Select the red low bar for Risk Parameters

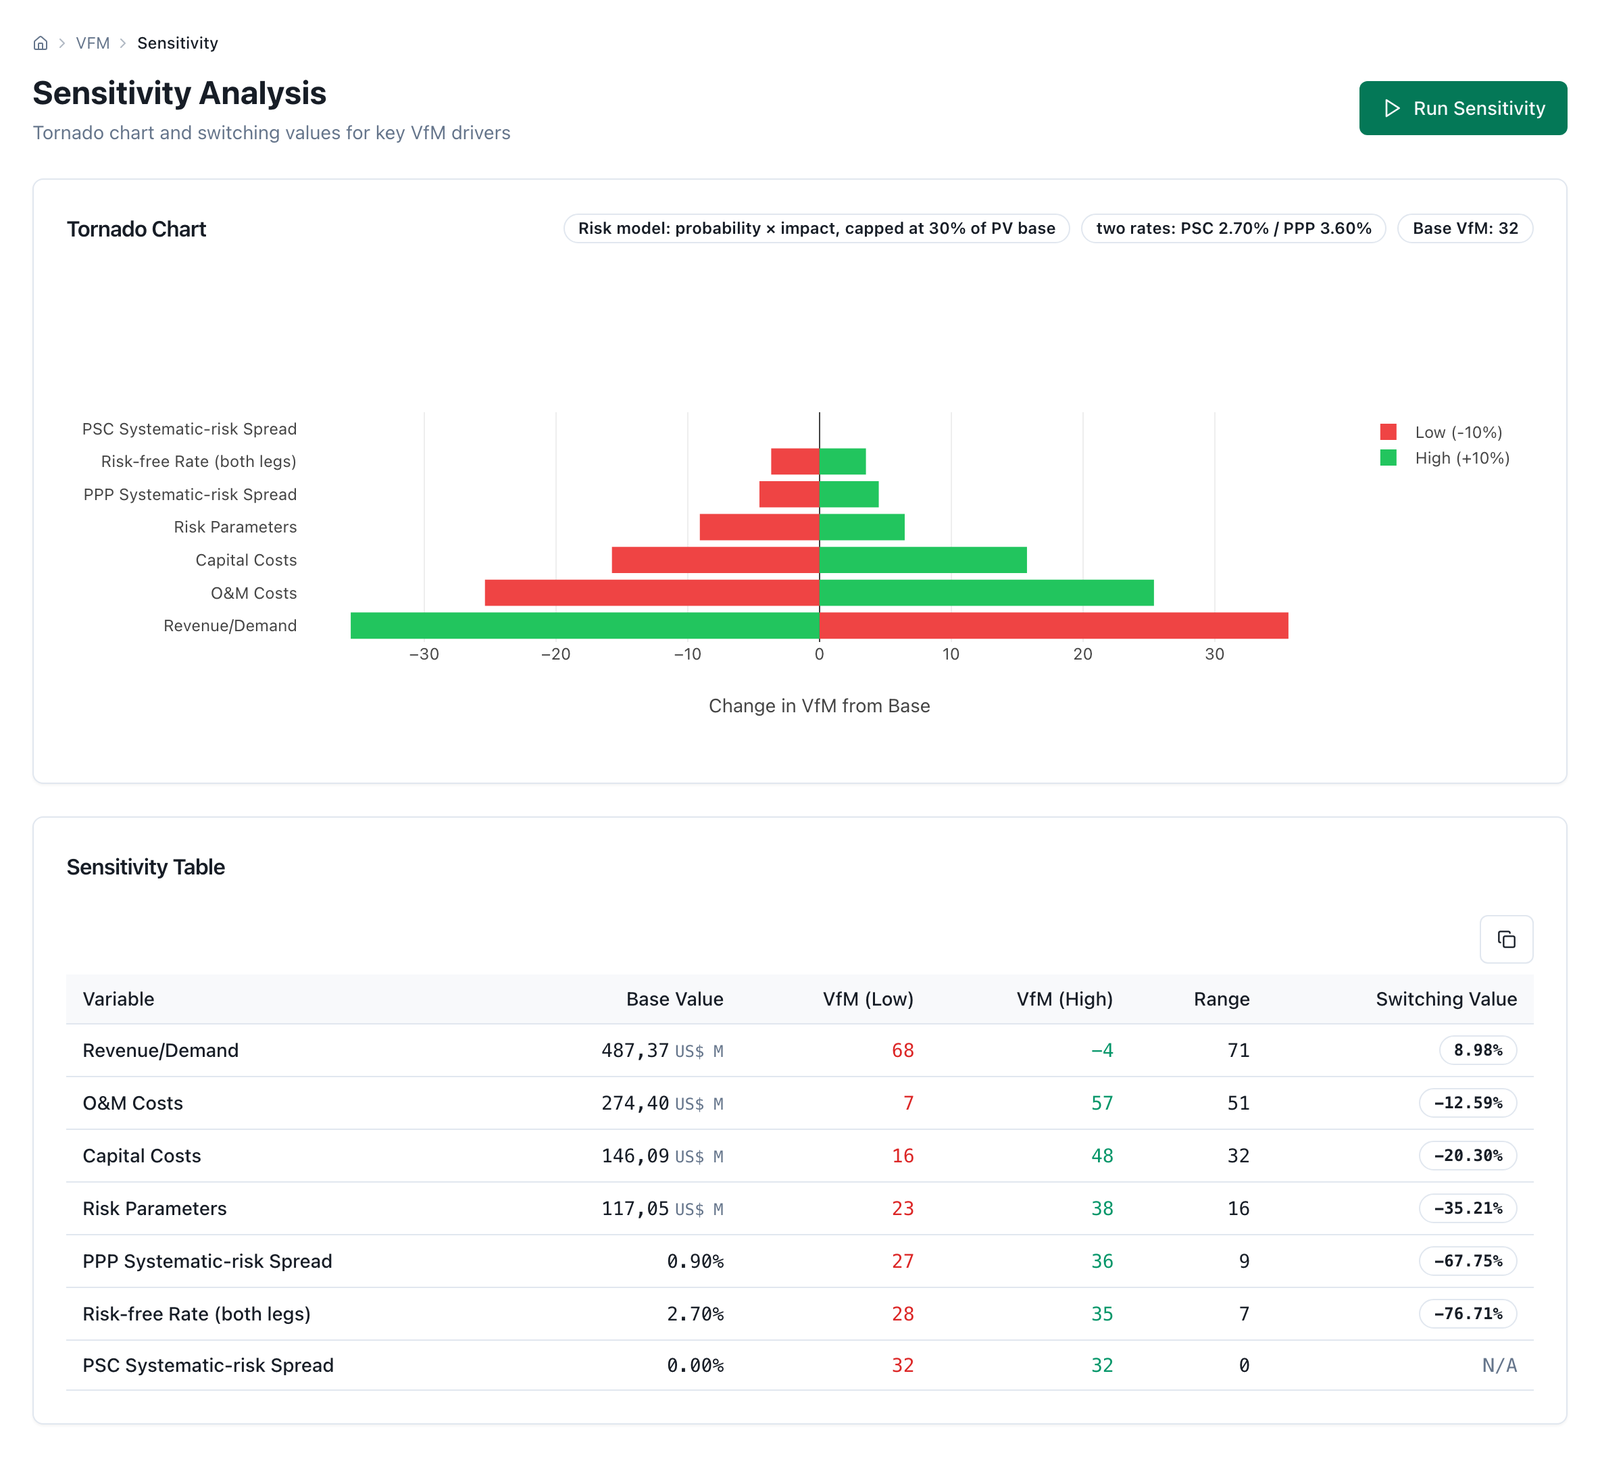759,527
